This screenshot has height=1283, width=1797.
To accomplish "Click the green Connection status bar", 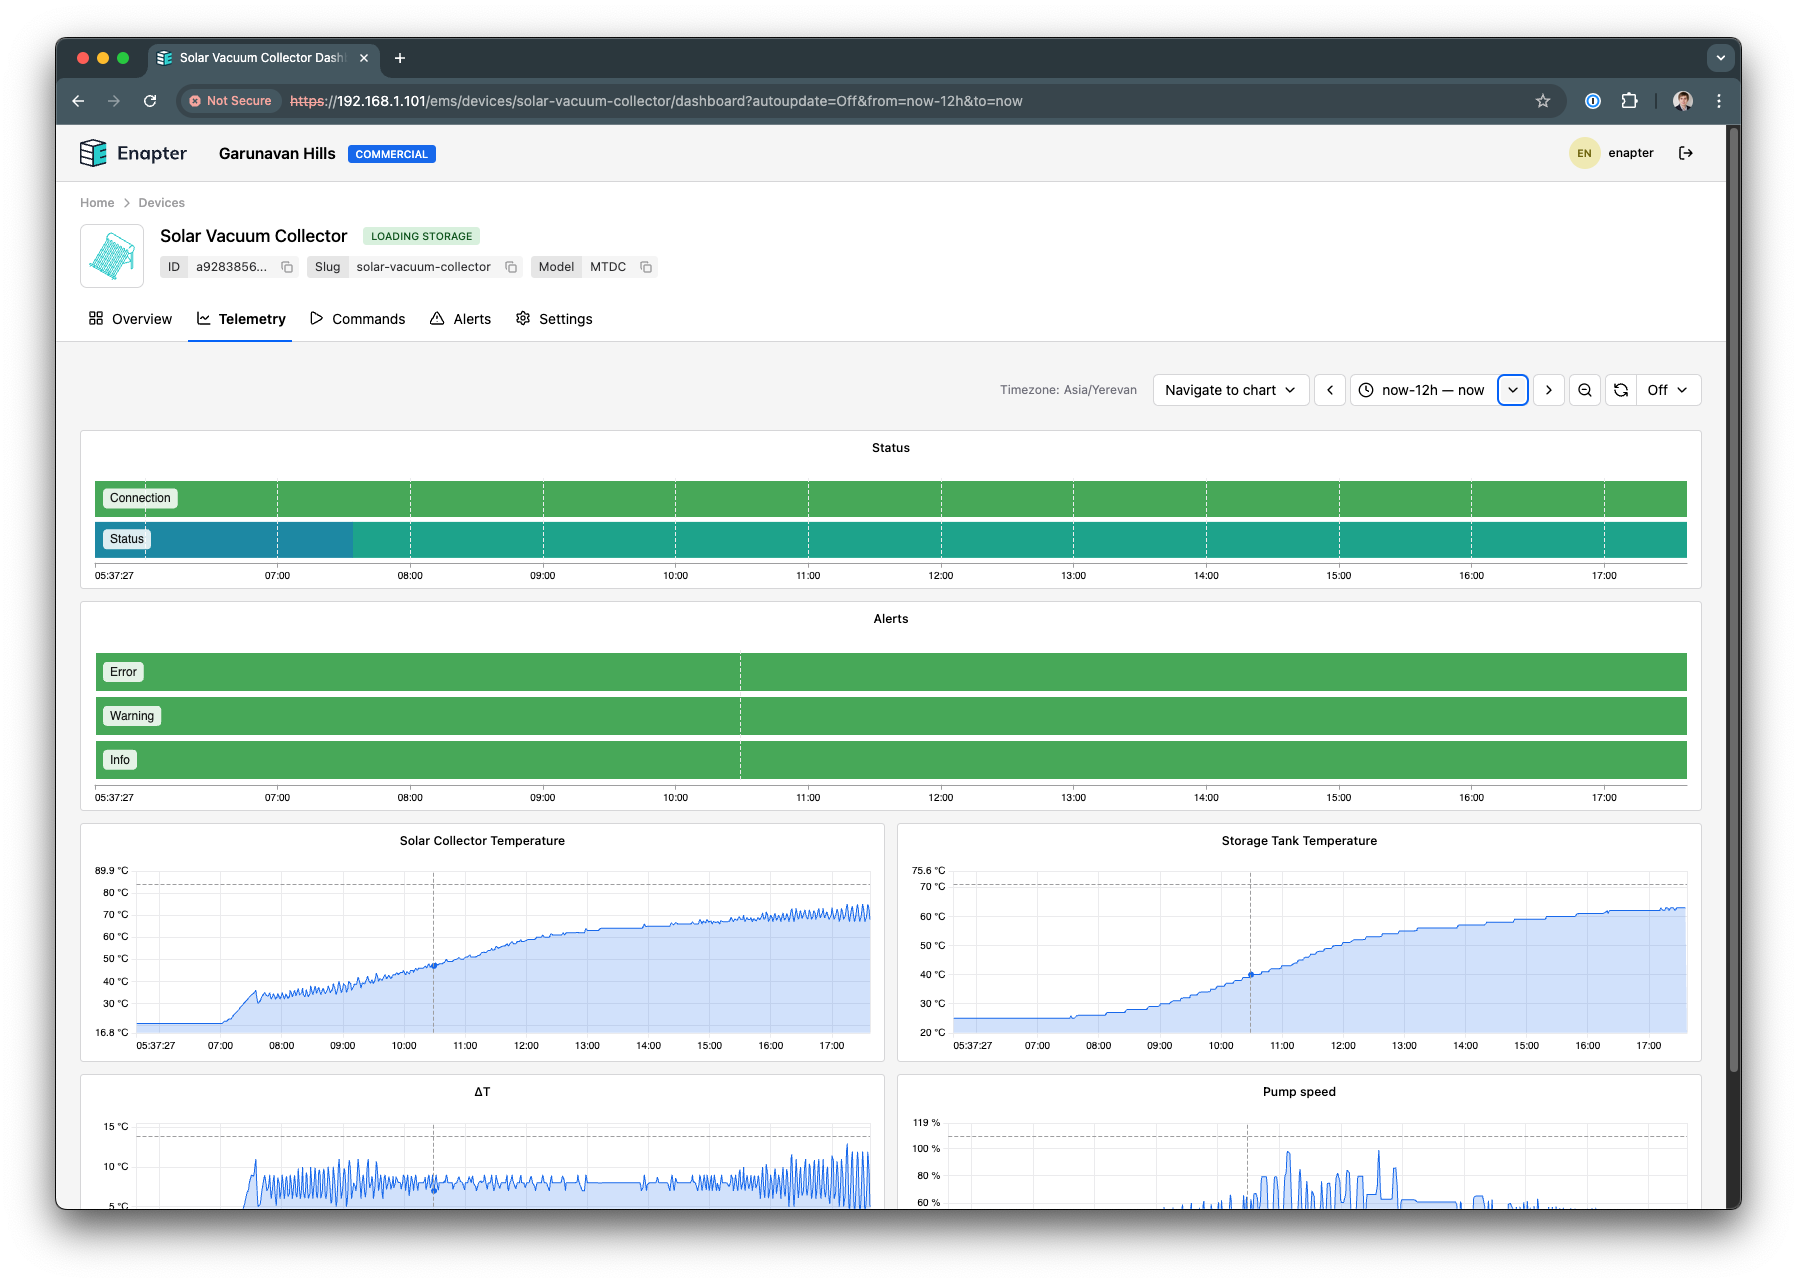I will pyautogui.click(x=891, y=499).
